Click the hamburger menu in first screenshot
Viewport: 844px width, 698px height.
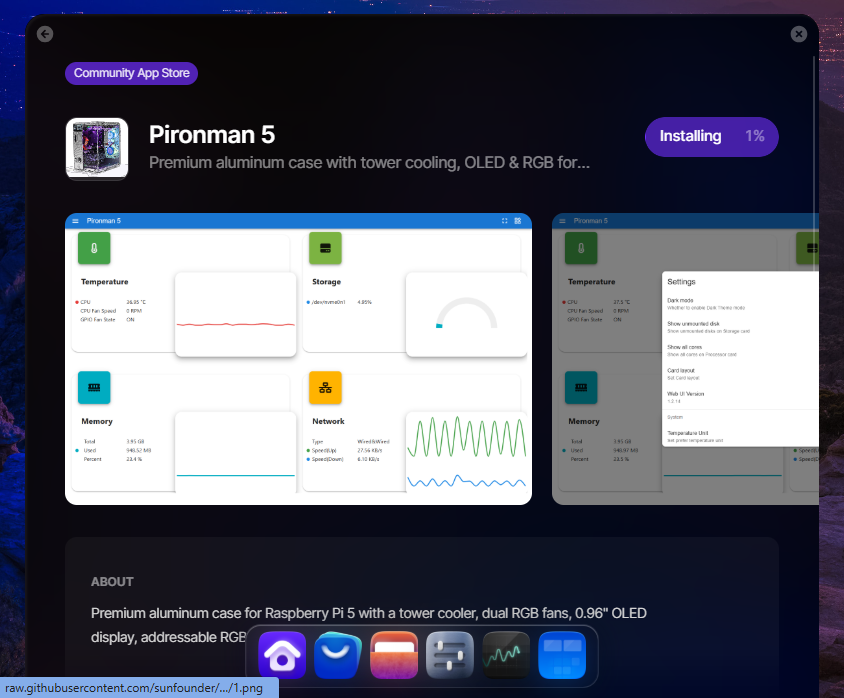pos(75,221)
